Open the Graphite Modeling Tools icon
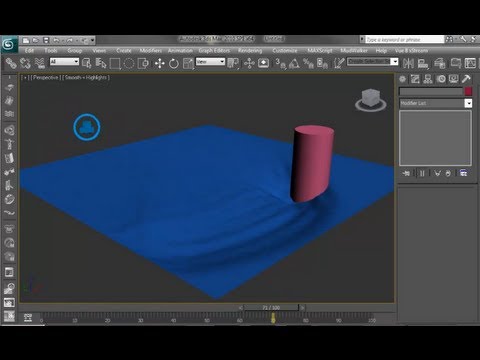Image resolution: width=480 pixels, height=360 pixels. pyautogui.click(x=456, y=63)
